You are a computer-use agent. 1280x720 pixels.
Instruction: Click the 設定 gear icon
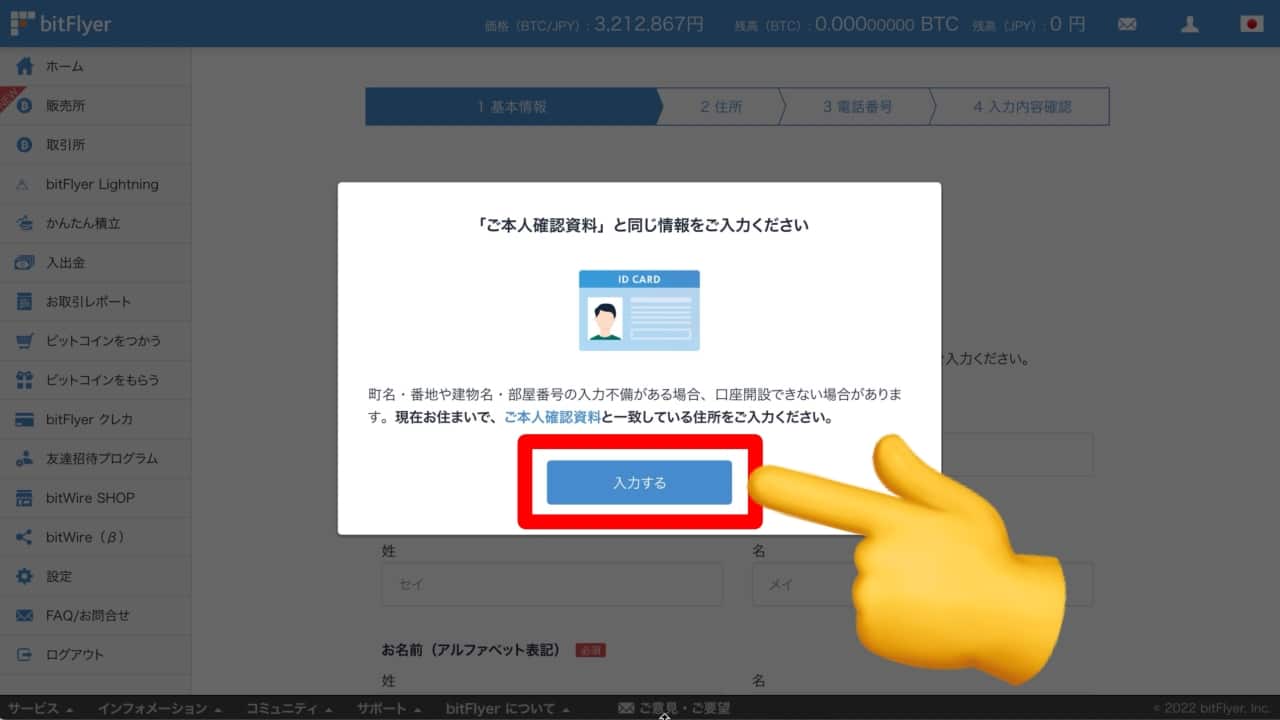click(25, 576)
